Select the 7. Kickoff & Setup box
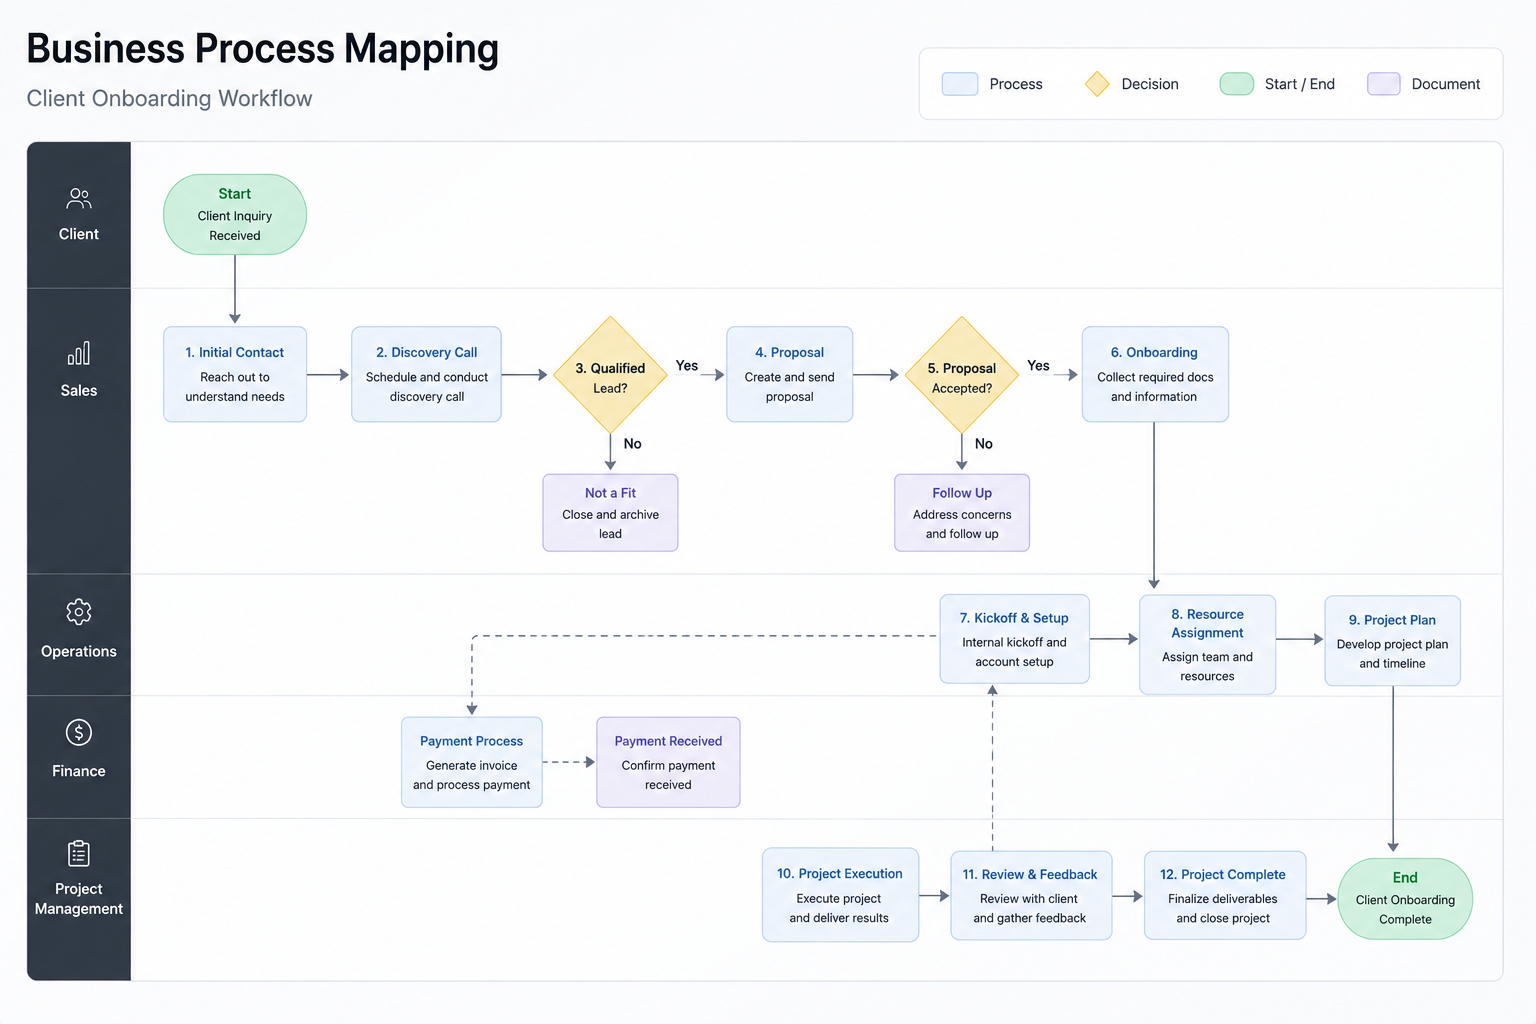 point(1015,639)
